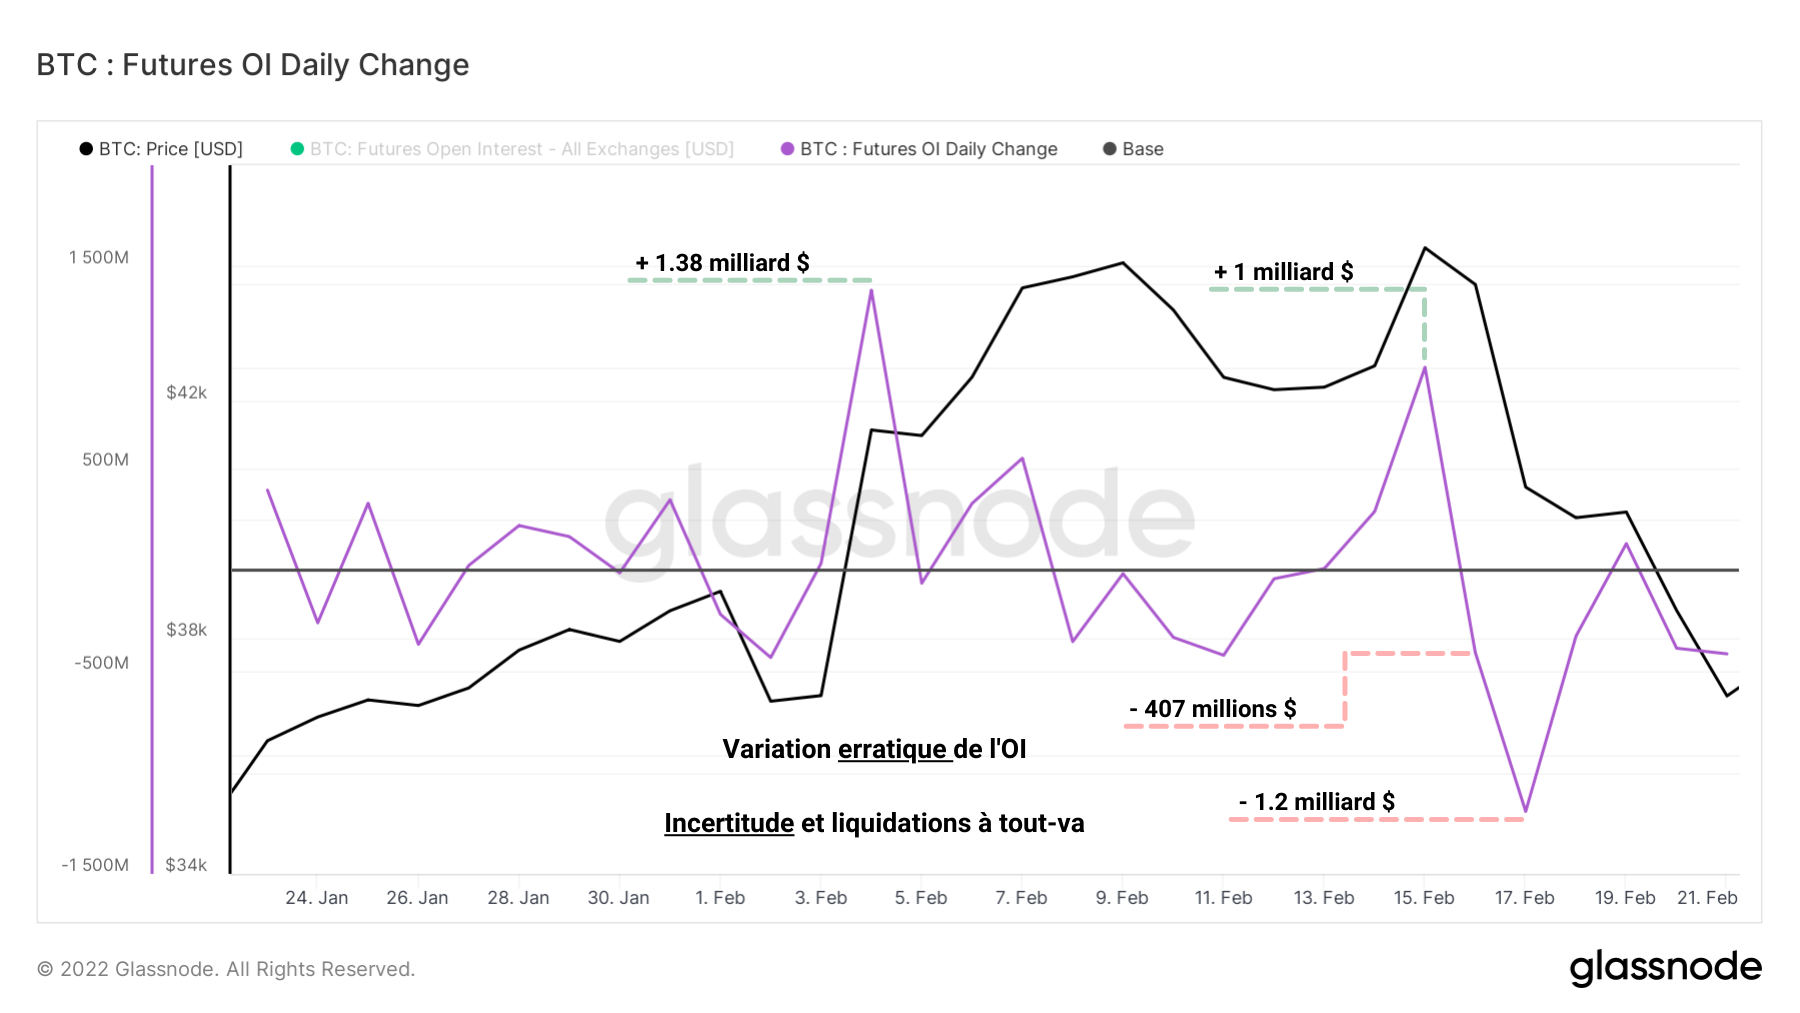Click the glassnode watermark in chart center

click(898, 516)
